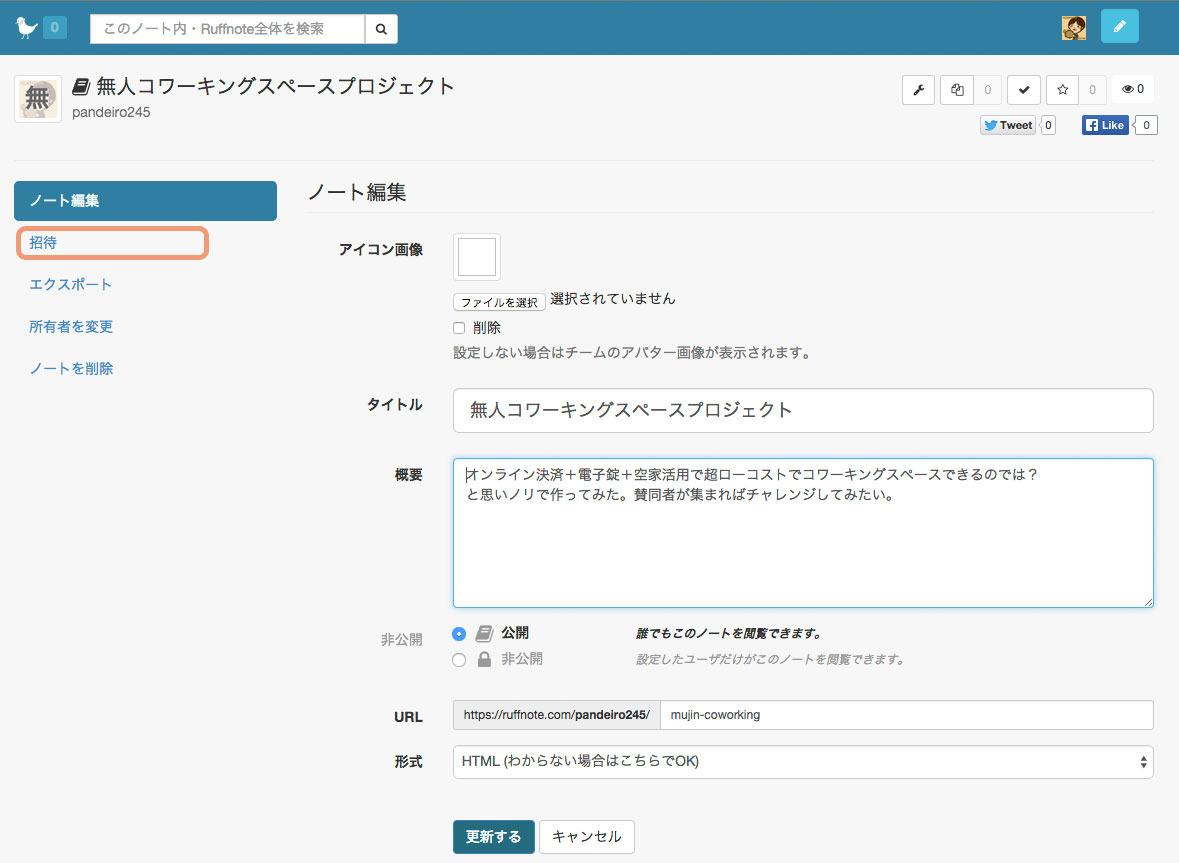The width and height of the screenshot is (1179, 863).
Task: Click the 更新する button
Action: point(493,837)
